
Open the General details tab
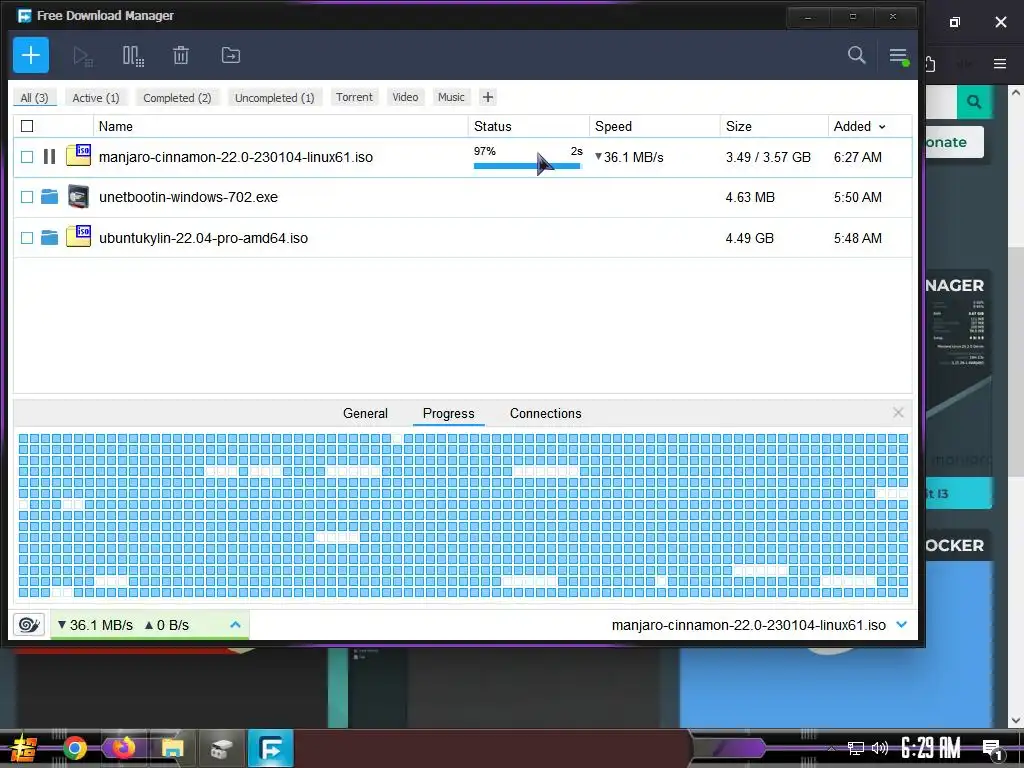point(365,413)
